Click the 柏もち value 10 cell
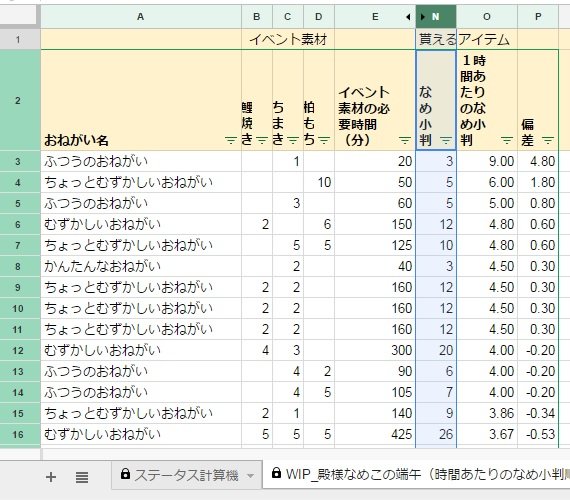The image size is (570, 500). tap(318, 183)
